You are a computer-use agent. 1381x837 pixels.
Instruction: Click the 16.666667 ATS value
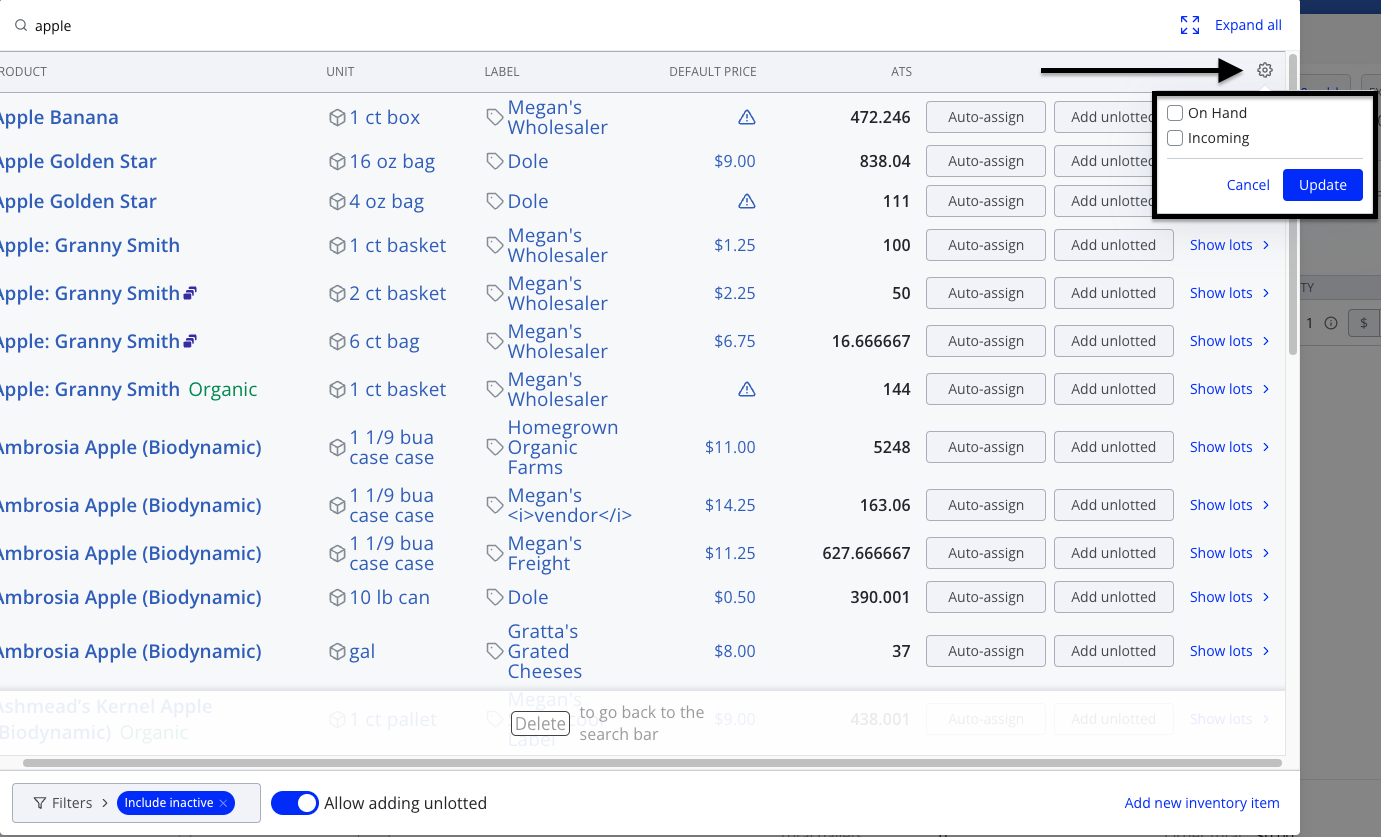[871, 341]
